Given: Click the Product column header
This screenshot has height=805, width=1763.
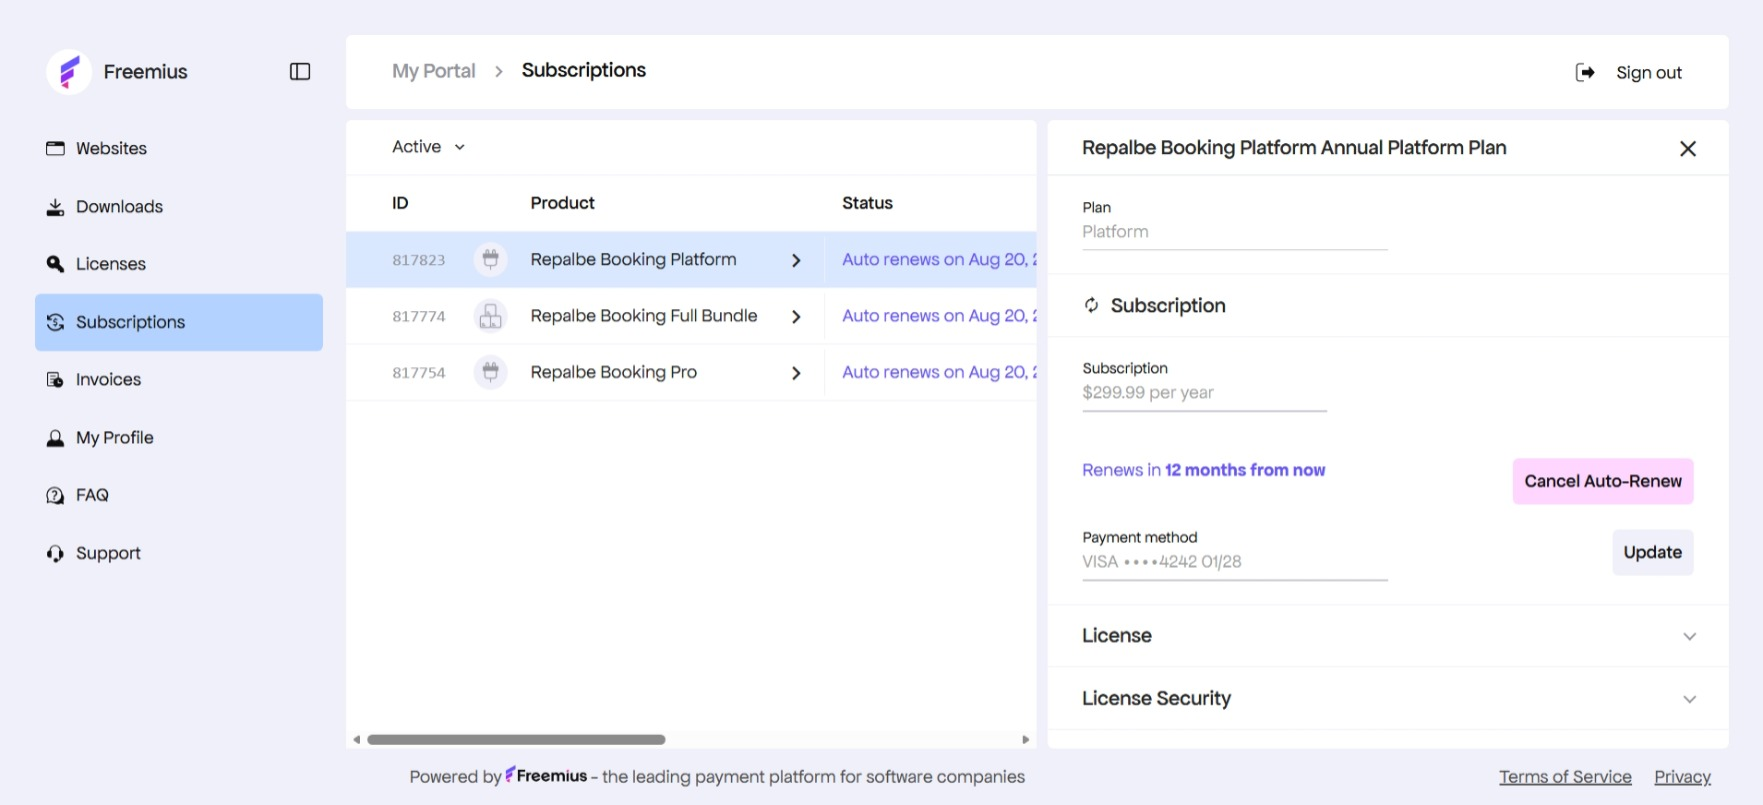Looking at the screenshot, I should [x=562, y=203].
